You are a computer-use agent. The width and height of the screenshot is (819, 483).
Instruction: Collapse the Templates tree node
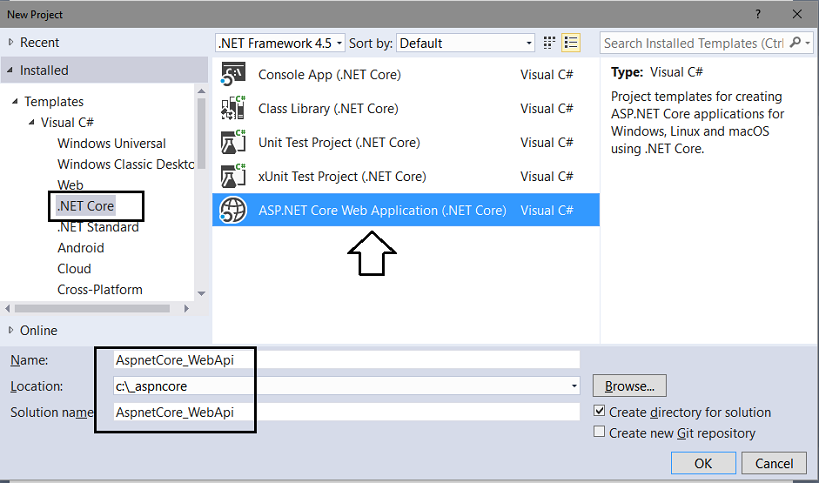15,101
